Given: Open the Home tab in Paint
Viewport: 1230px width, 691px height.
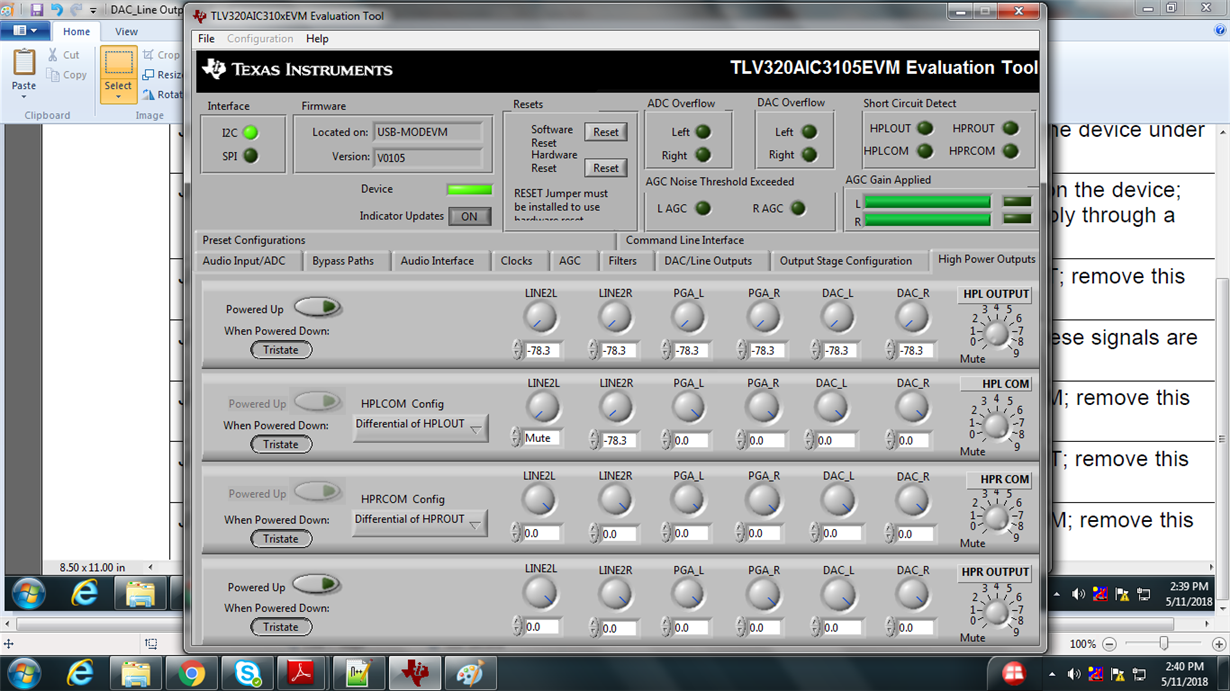Looking at the screenshot, I should click(x=76, y=31).
